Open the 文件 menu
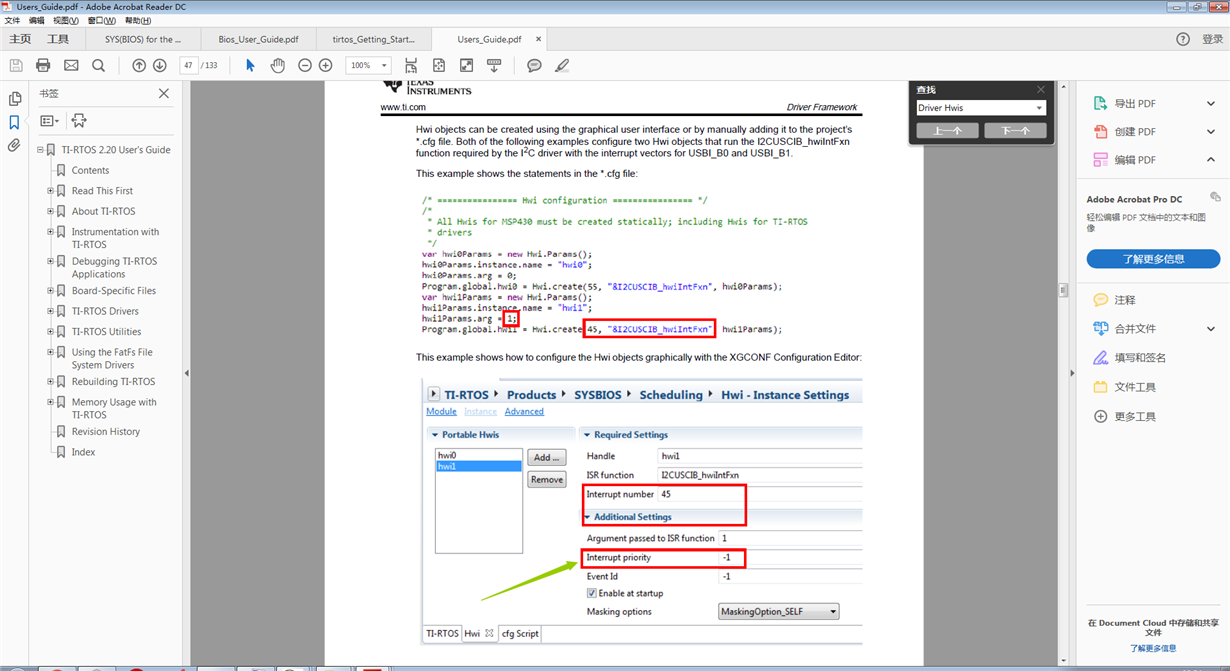Image resolution: width=1230 pixels, height=671 pixels. pos(12,20)
